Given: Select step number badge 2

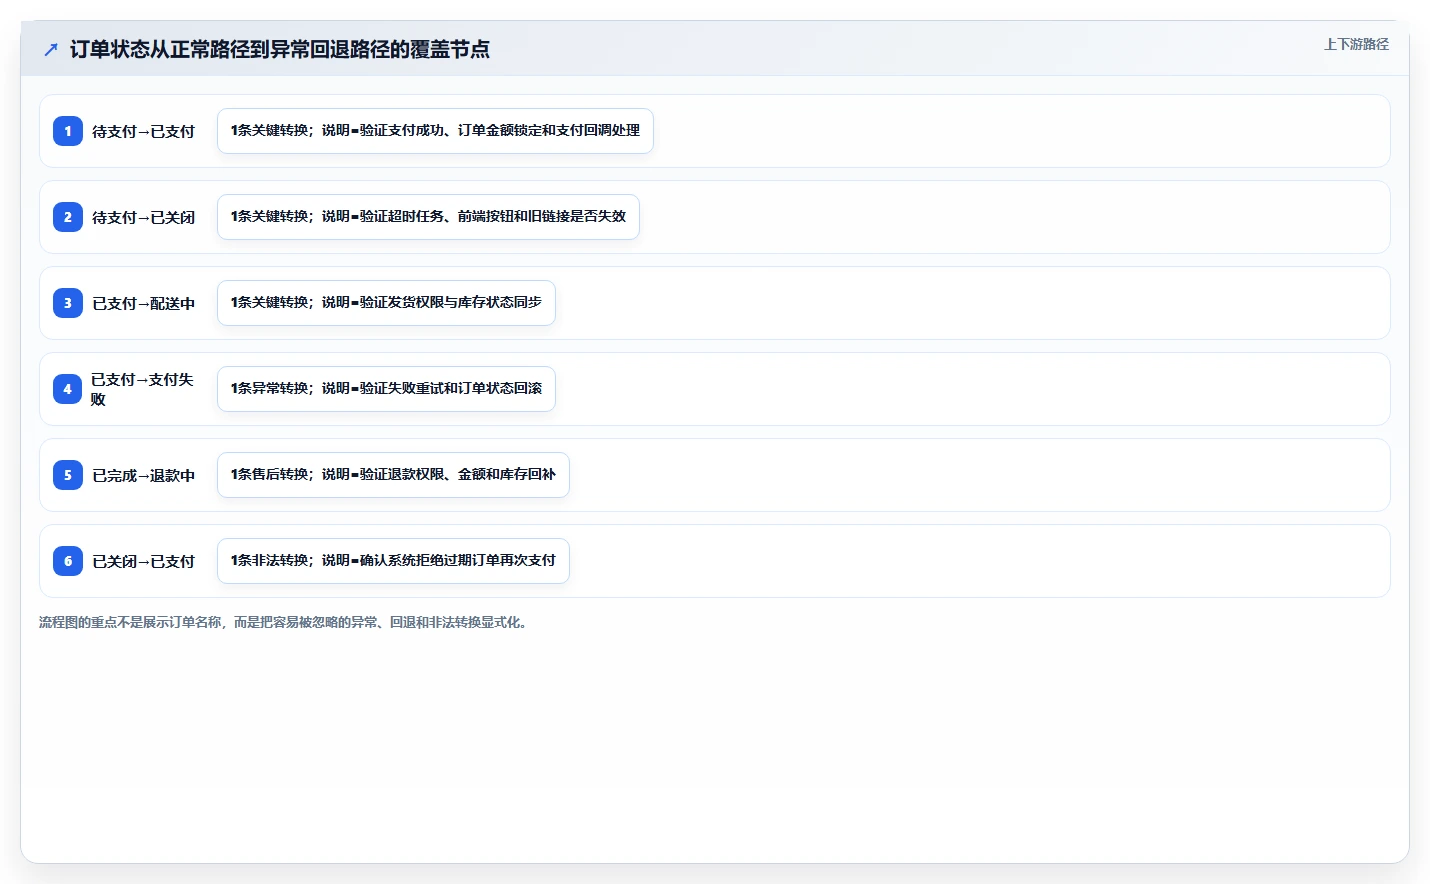Looking at the screenshot, I should (68, 217).
